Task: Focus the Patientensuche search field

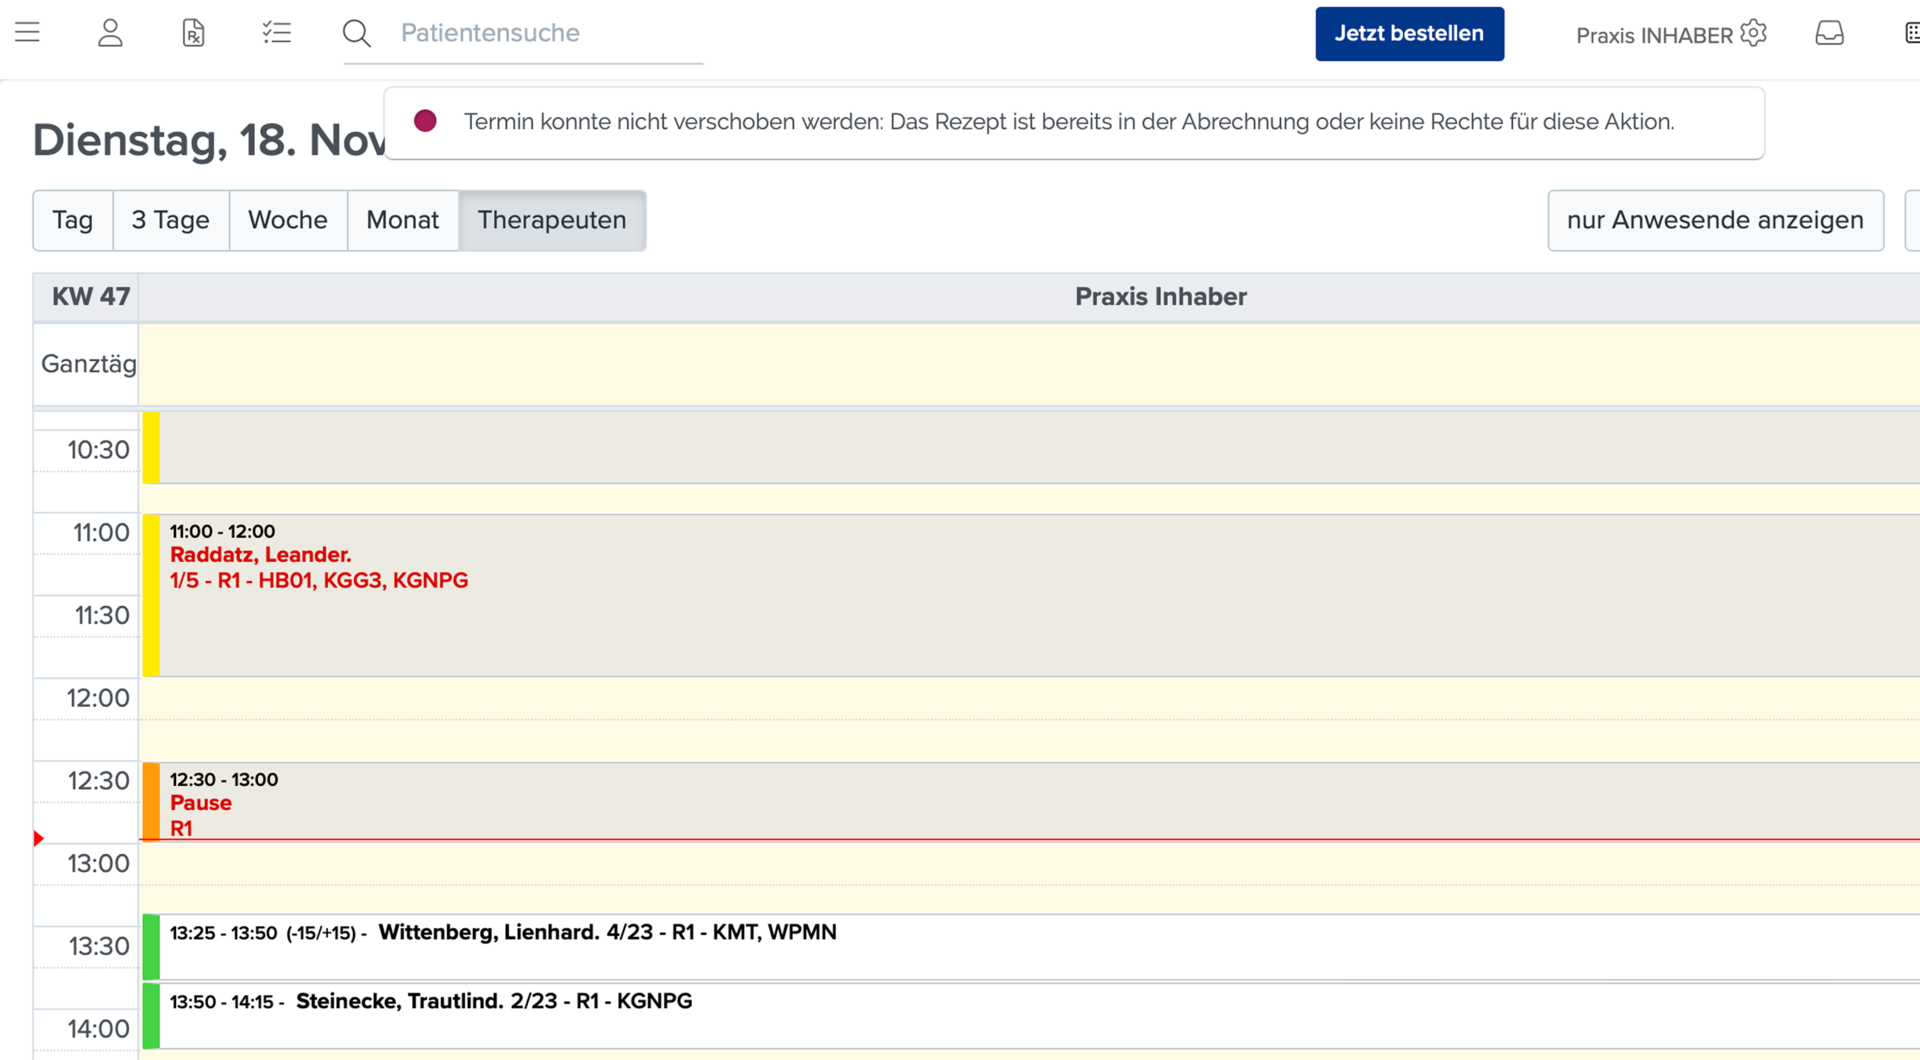Action: pyautogui.click(x=550, y=33)
